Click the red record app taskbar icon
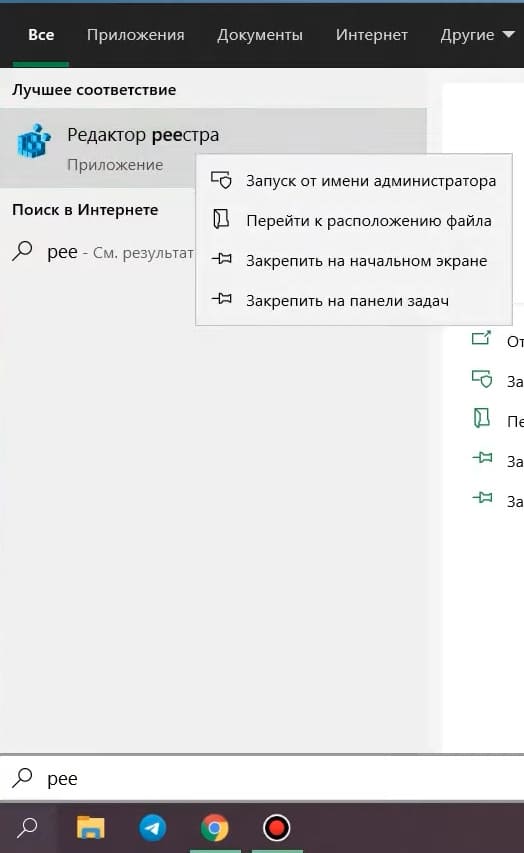 [276, 828]
